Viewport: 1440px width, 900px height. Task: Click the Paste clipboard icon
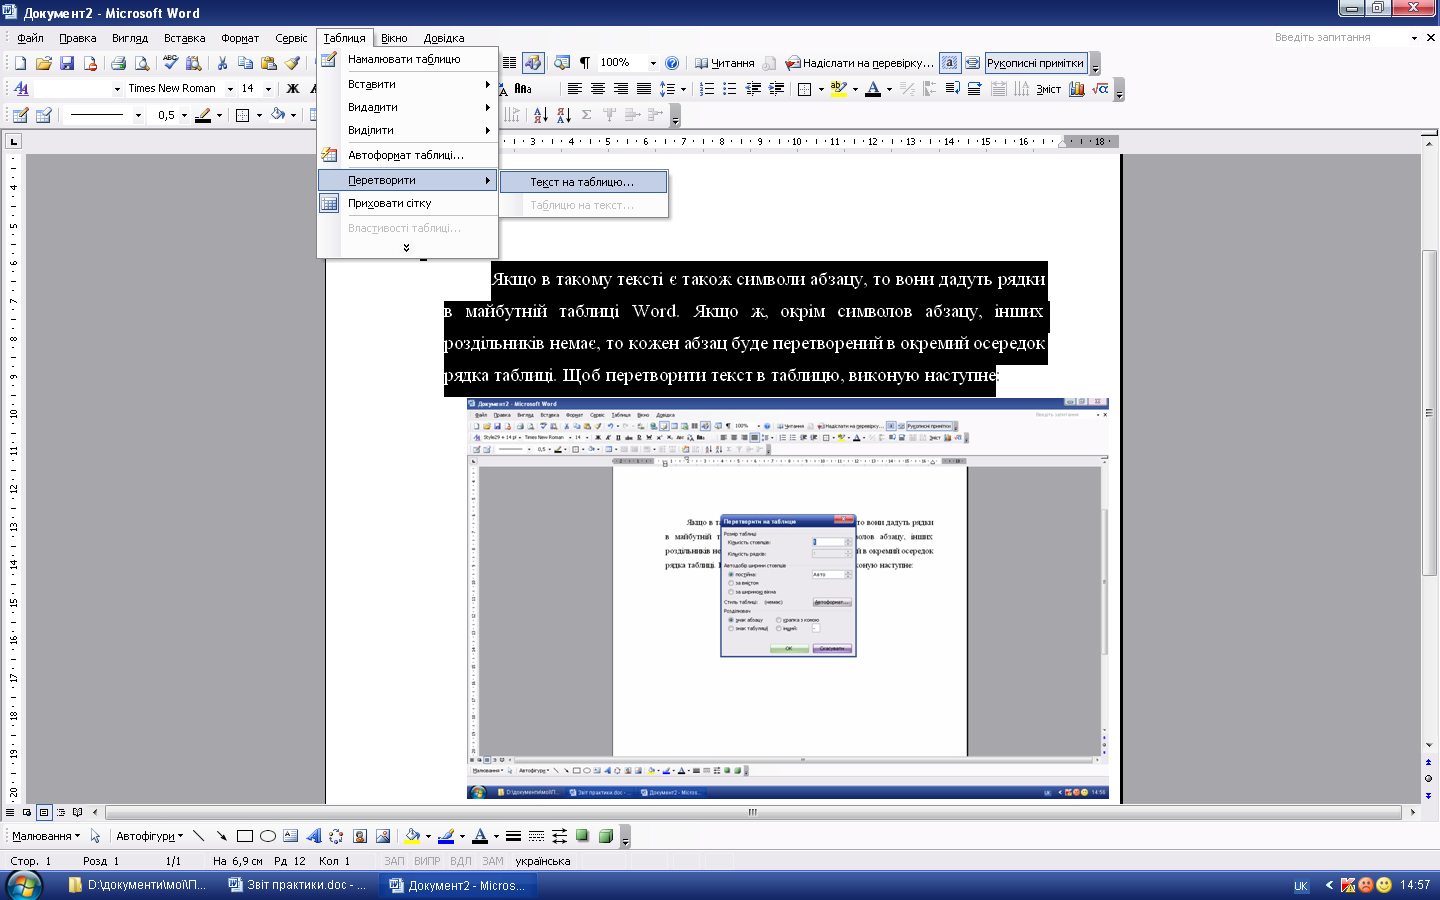pyautogui.click(x=269, y=63)
